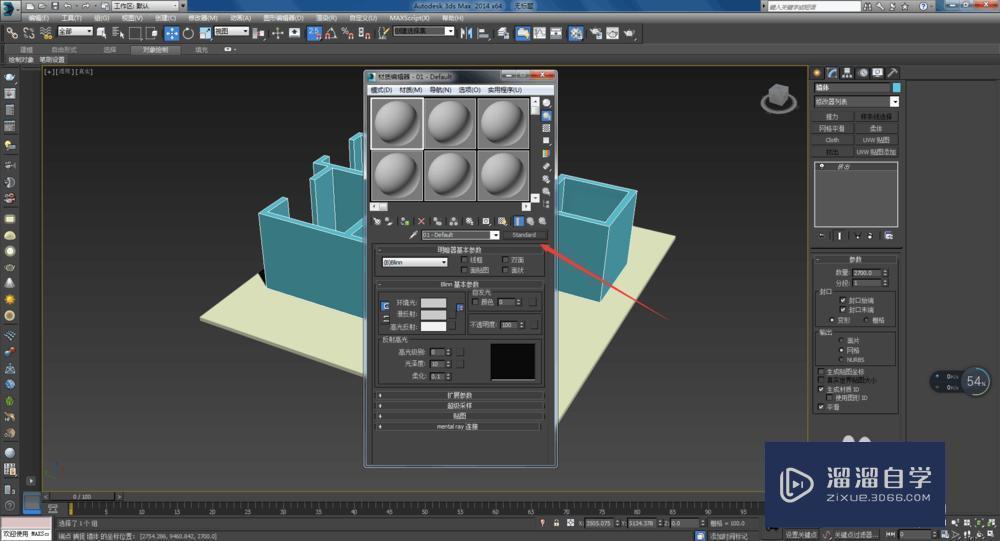1000x541 pixels.
Task: Open the 模式(D) menu in Material Editor
Action: (x=381, y=90)
